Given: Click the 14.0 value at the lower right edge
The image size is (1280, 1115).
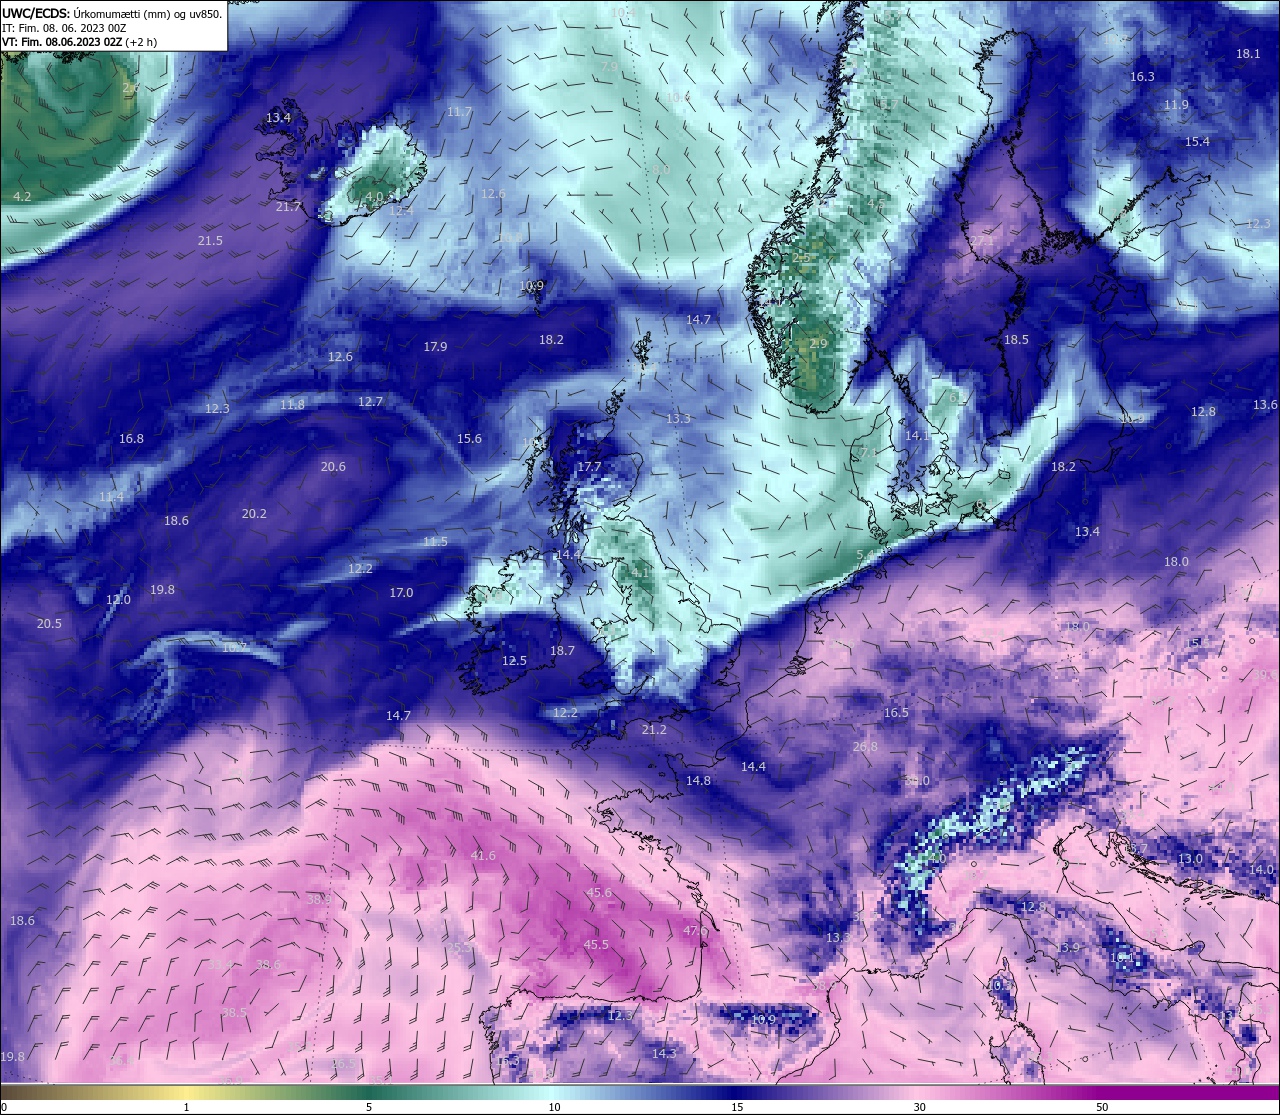Looking at the screenshot, I should coord(1261,870).
